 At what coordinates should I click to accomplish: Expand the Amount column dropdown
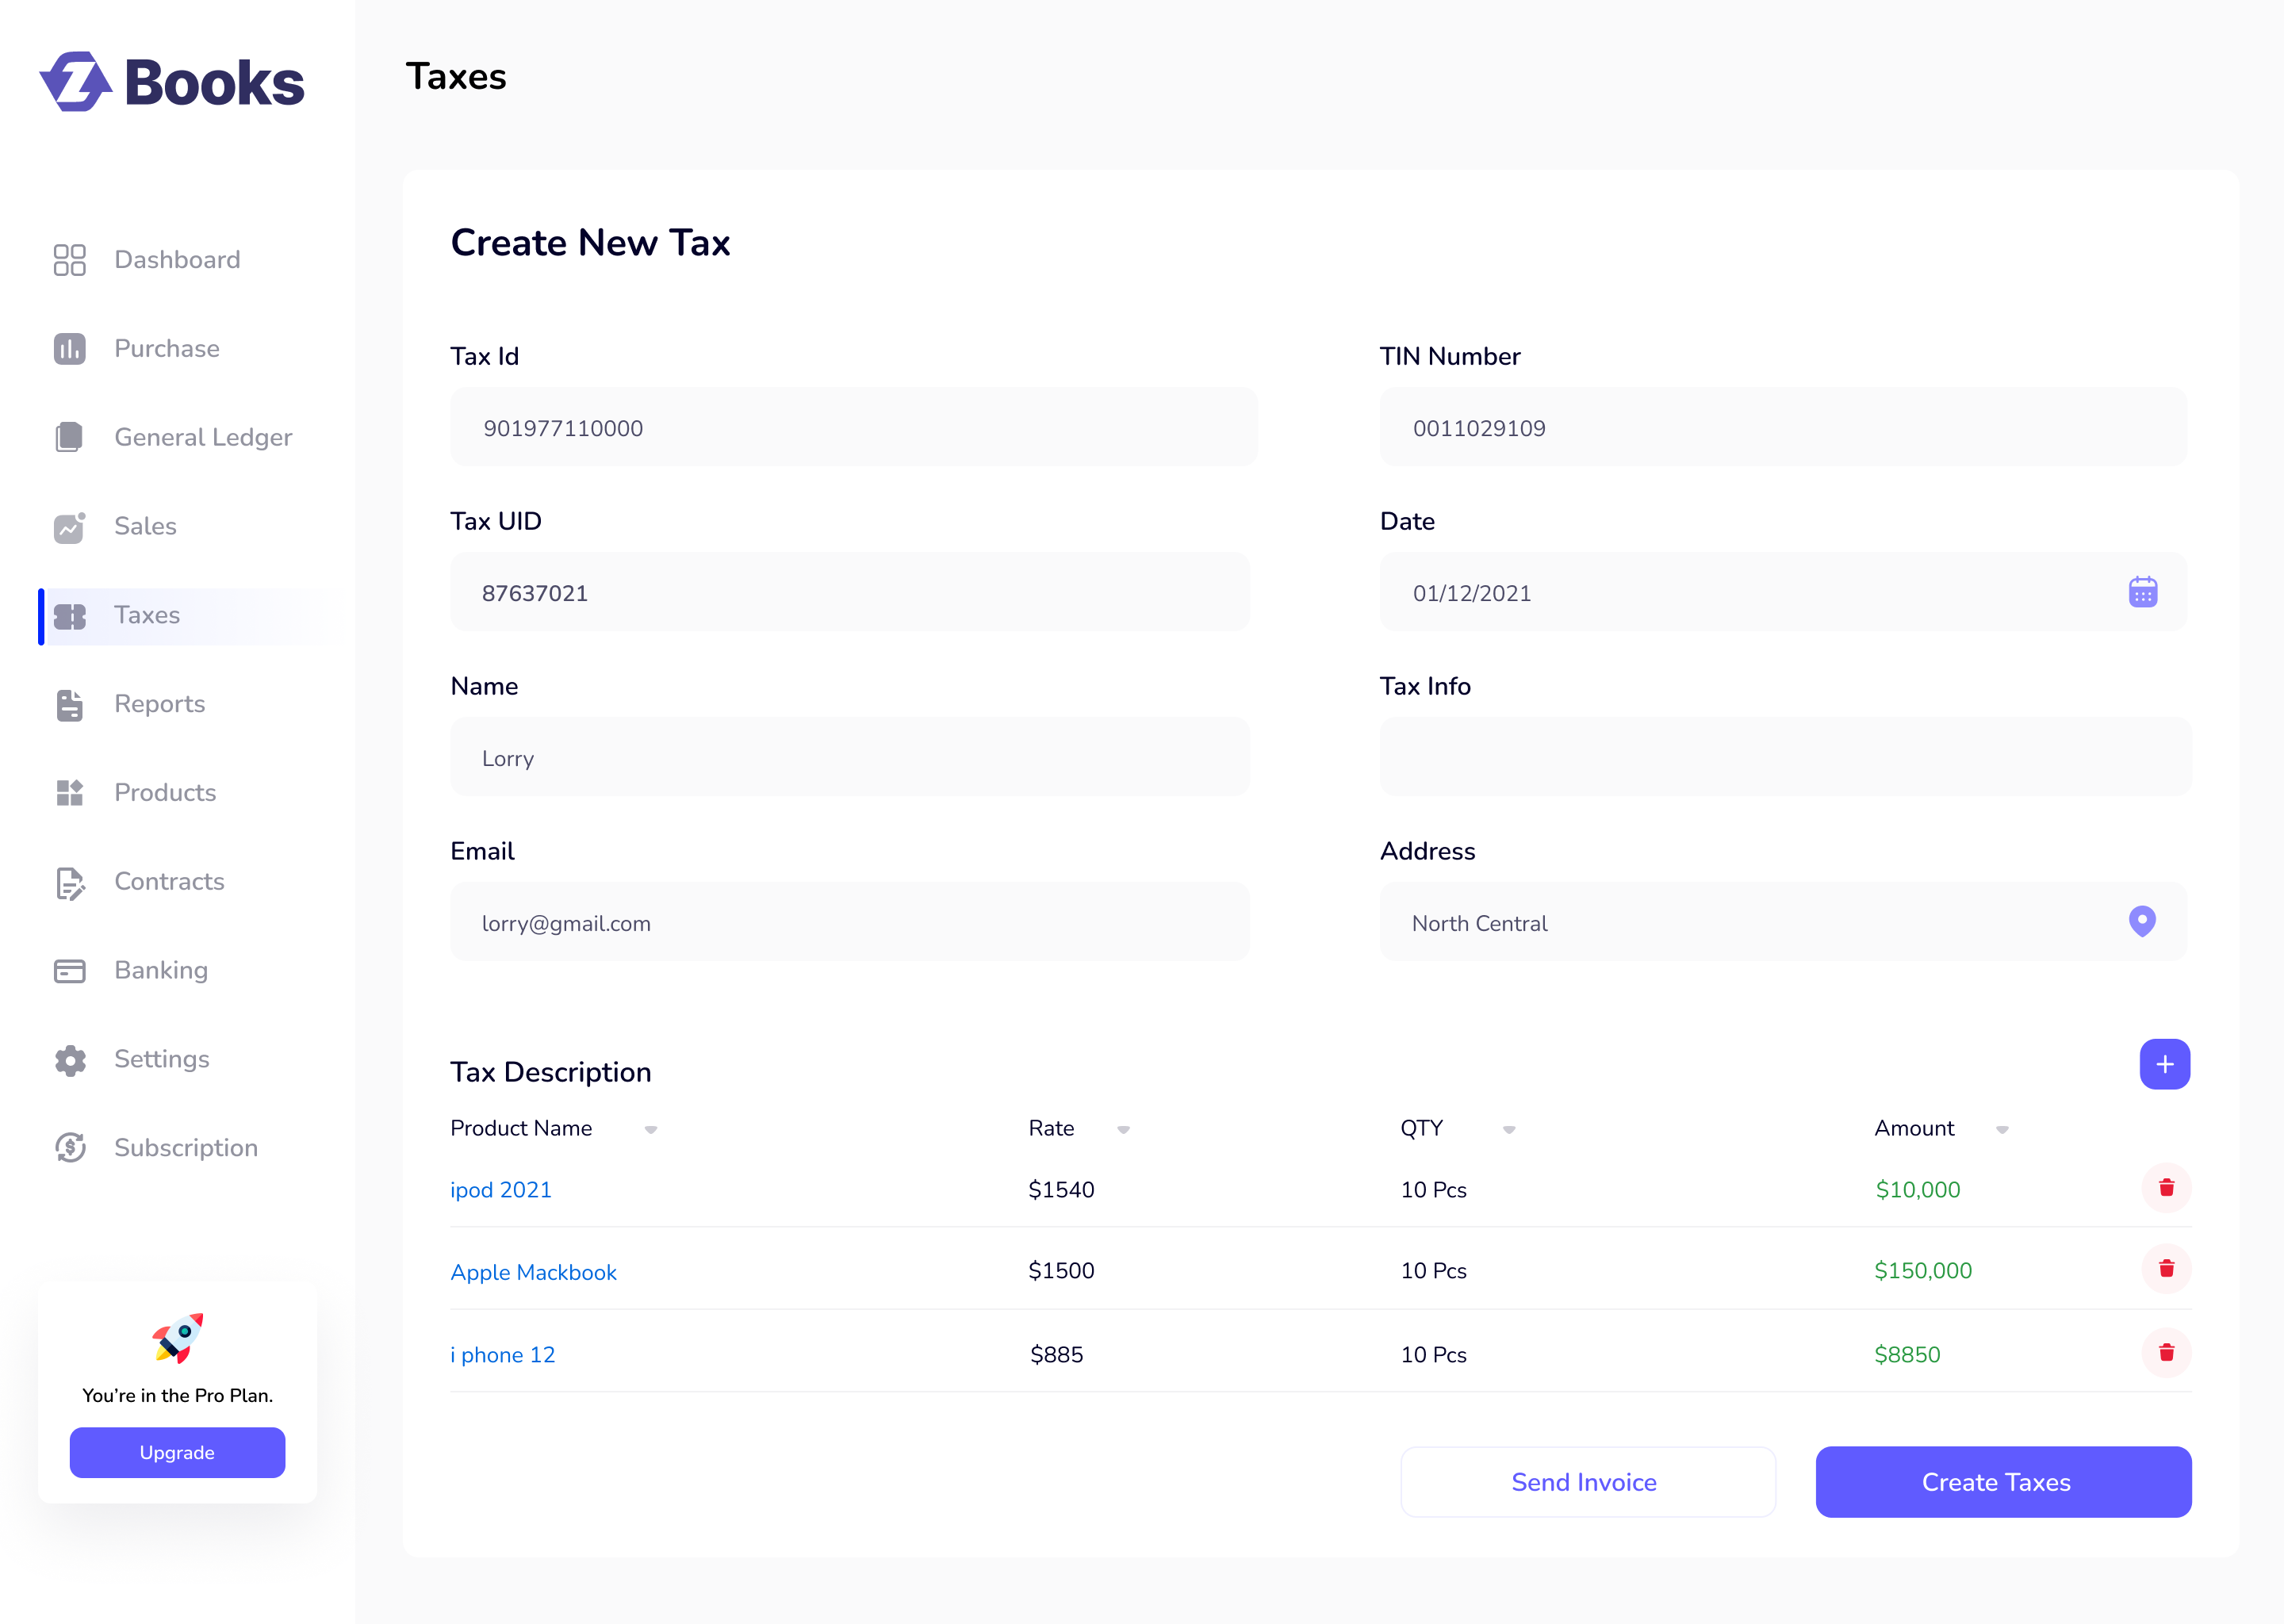tap(2002, 1130)
